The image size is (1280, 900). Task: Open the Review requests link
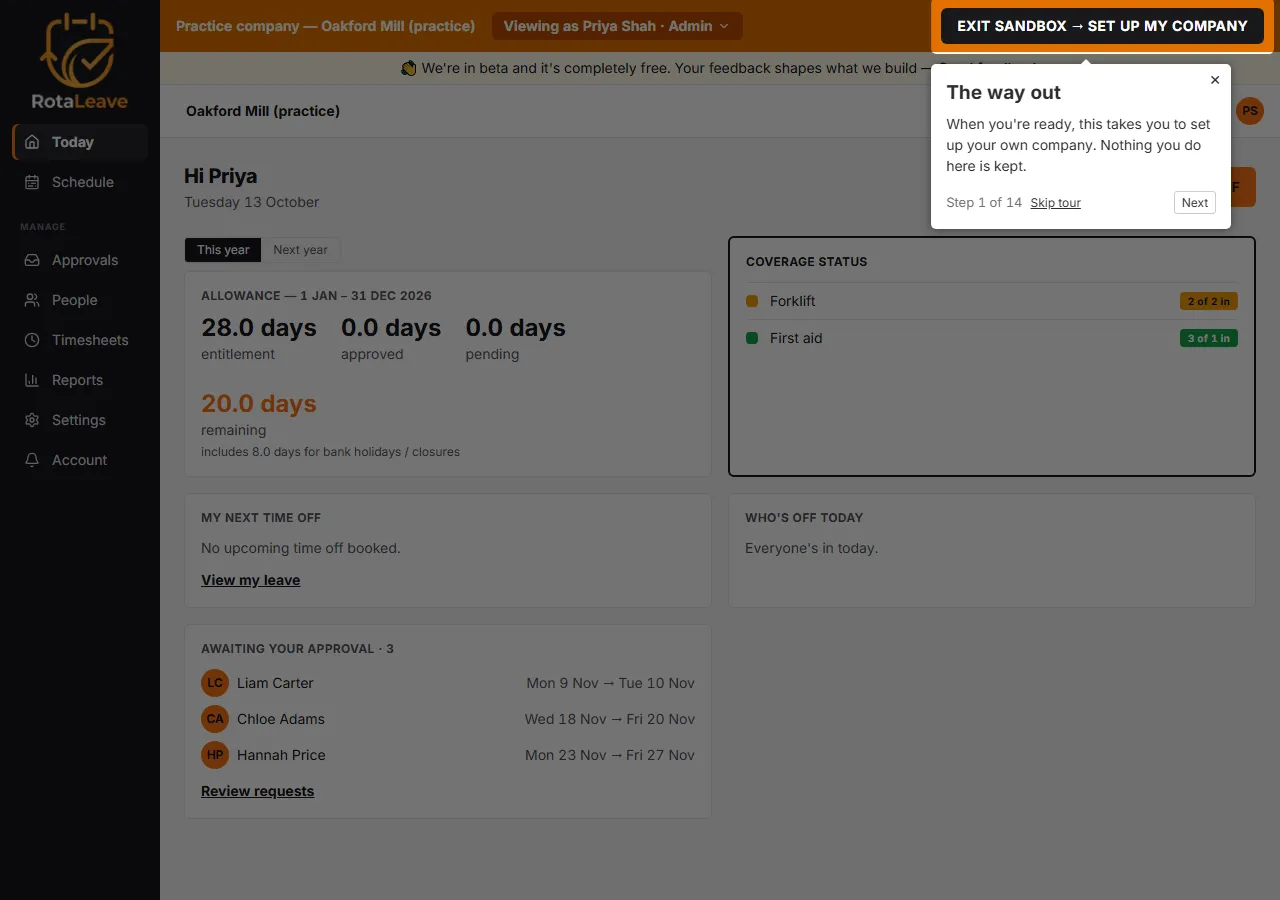[258, 791]
